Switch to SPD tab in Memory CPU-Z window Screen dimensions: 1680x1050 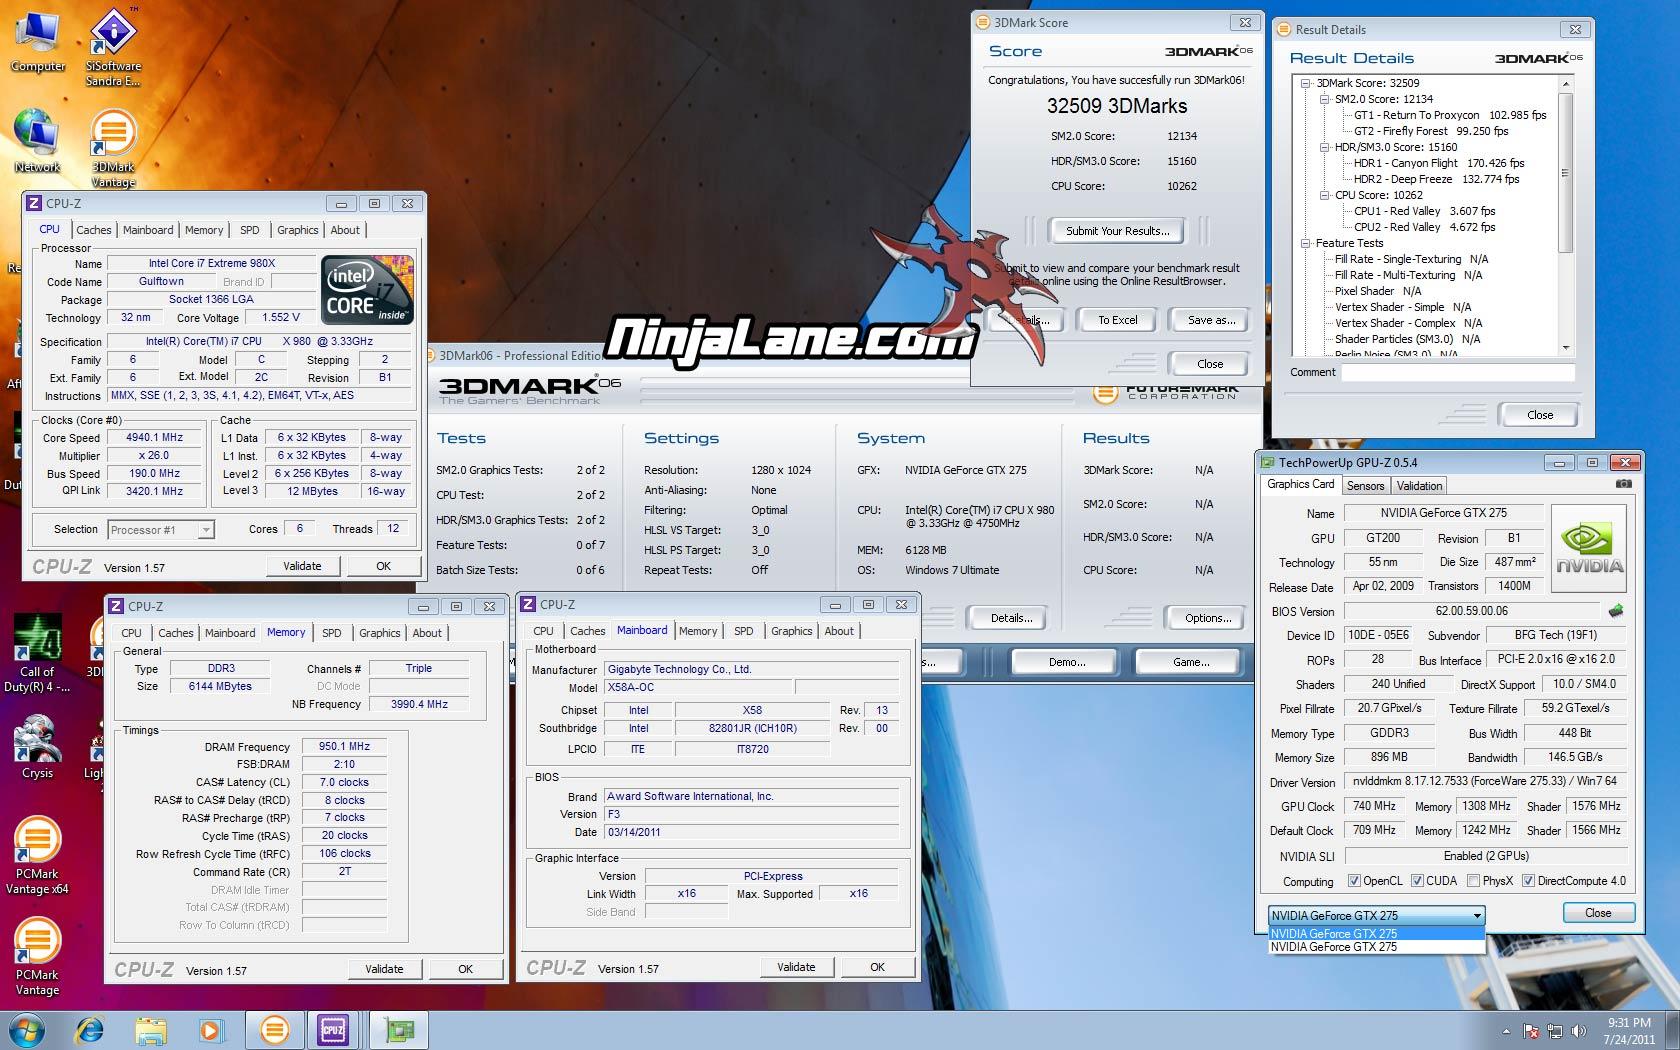point(332,633)
